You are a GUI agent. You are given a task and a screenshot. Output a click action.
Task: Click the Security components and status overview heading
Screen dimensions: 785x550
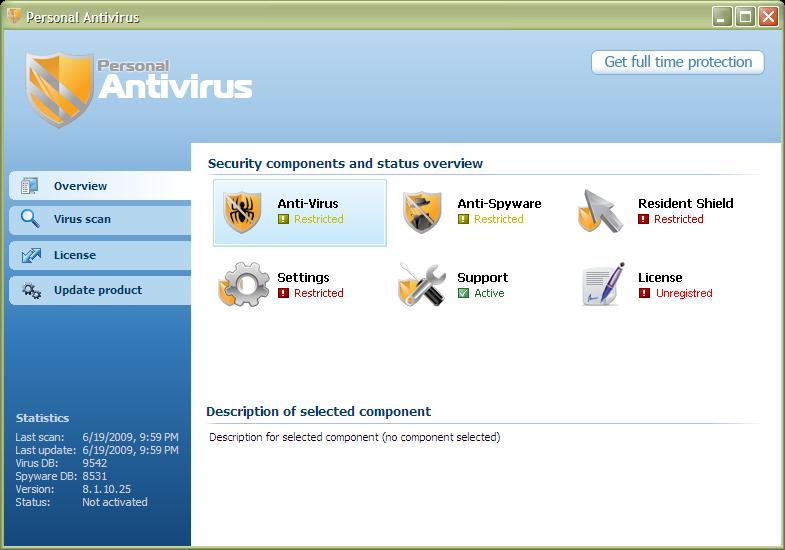(345, 164)
